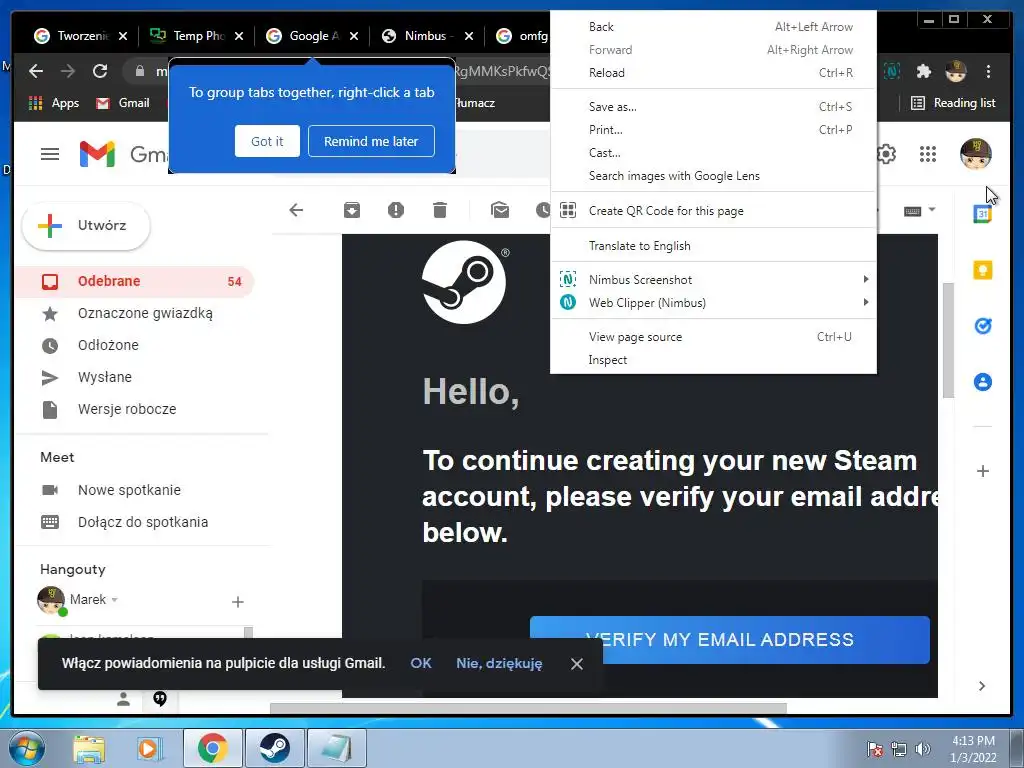Go back to inbox arrow
The height and width of the screenshot is (768, 1024).
pyautogui.click(x=296, y=210)
